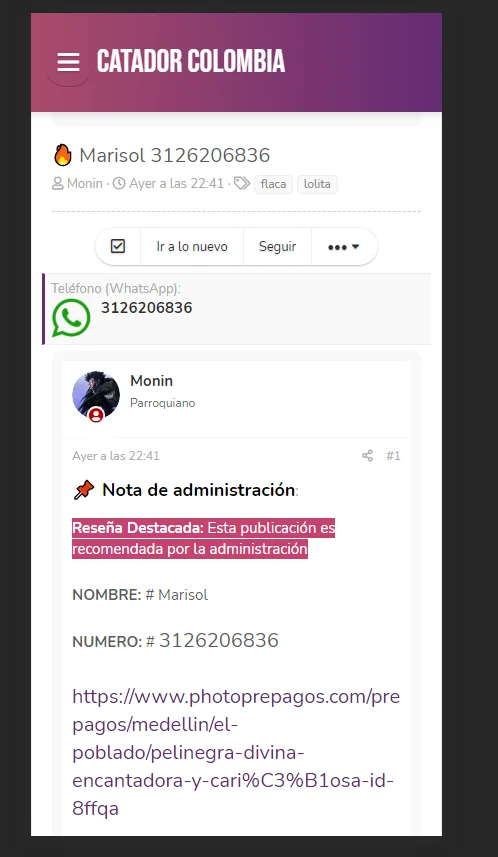
Task: Select the flaca tag
Action: click(273, 184)
